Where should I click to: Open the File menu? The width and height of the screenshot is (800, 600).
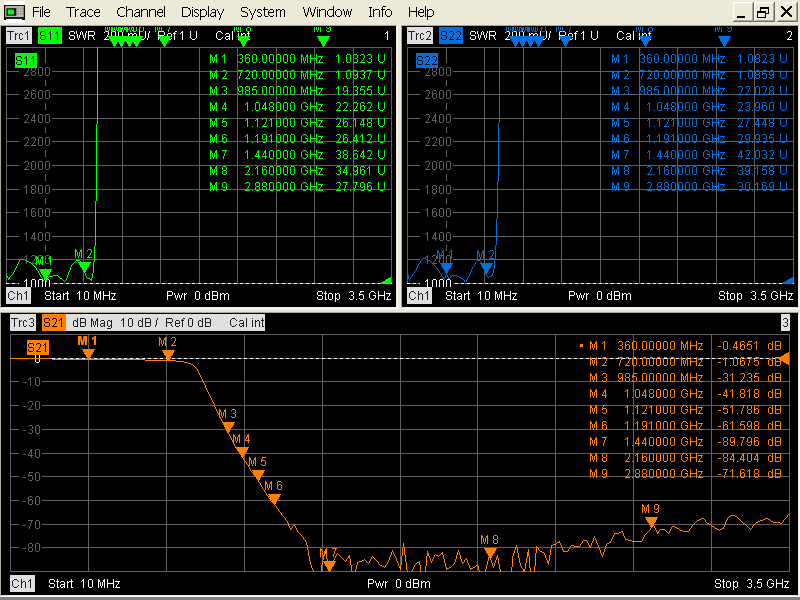pyautogui.click(x=41, y=12)
